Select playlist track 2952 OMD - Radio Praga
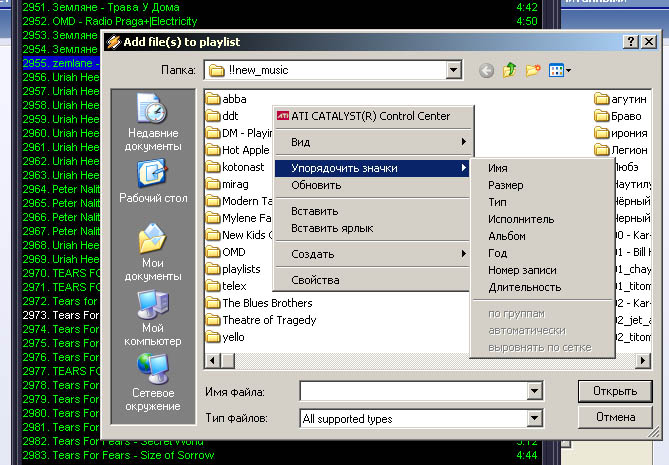Screen dimensions: 669x465 pos(282,21)
